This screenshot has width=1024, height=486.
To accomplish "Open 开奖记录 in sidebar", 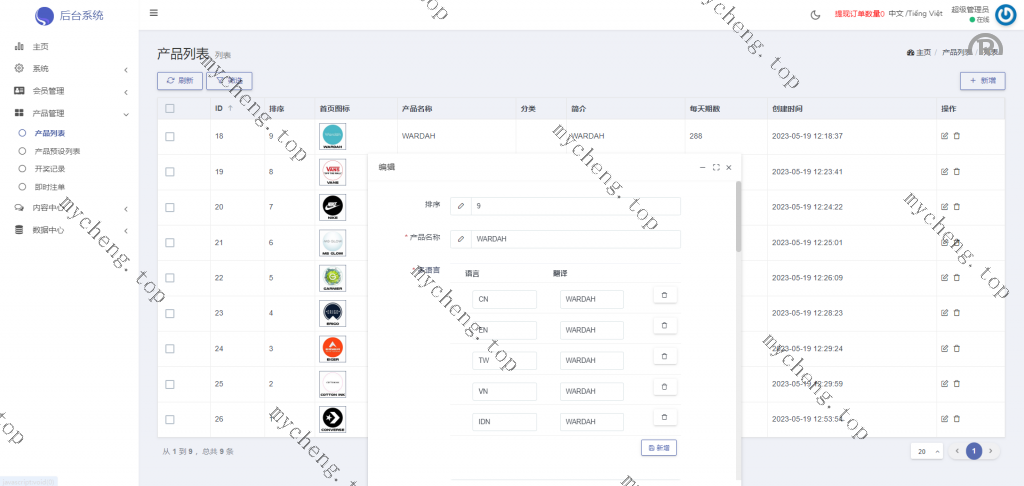I will 50,169.
